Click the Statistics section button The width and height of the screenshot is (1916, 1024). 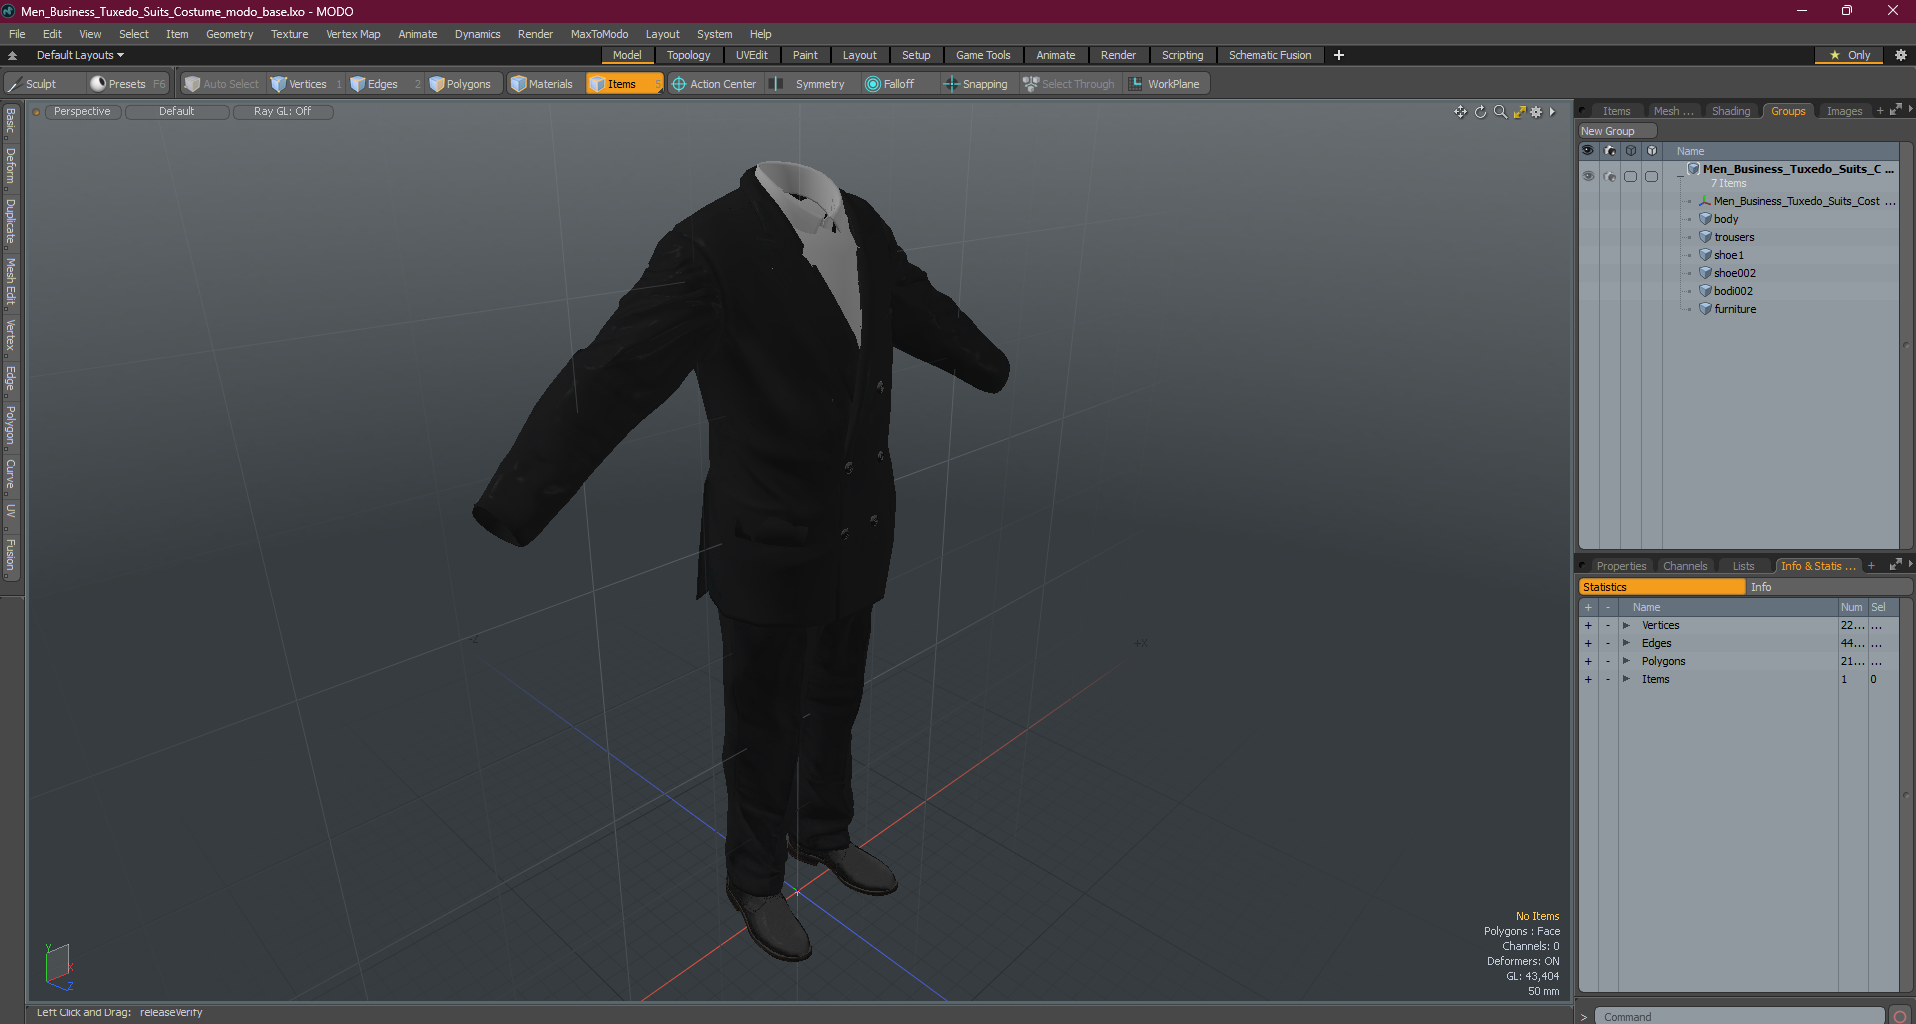pyautogui.click(x=1661, y=587)
